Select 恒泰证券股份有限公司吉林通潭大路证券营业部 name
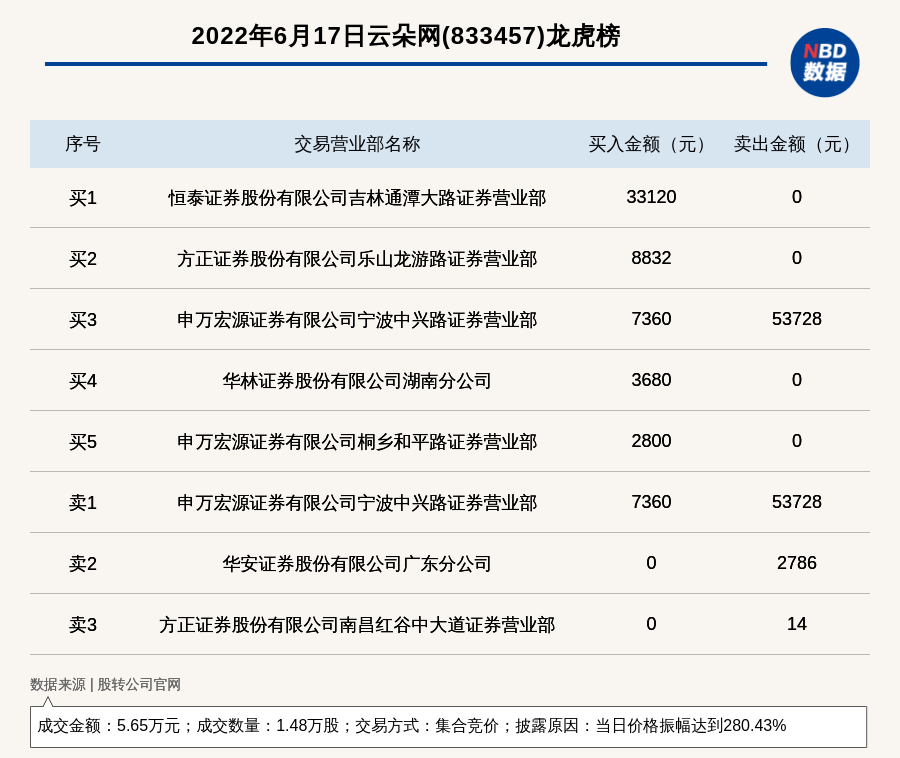The image size is (900, 758). (x=357, y=198)
